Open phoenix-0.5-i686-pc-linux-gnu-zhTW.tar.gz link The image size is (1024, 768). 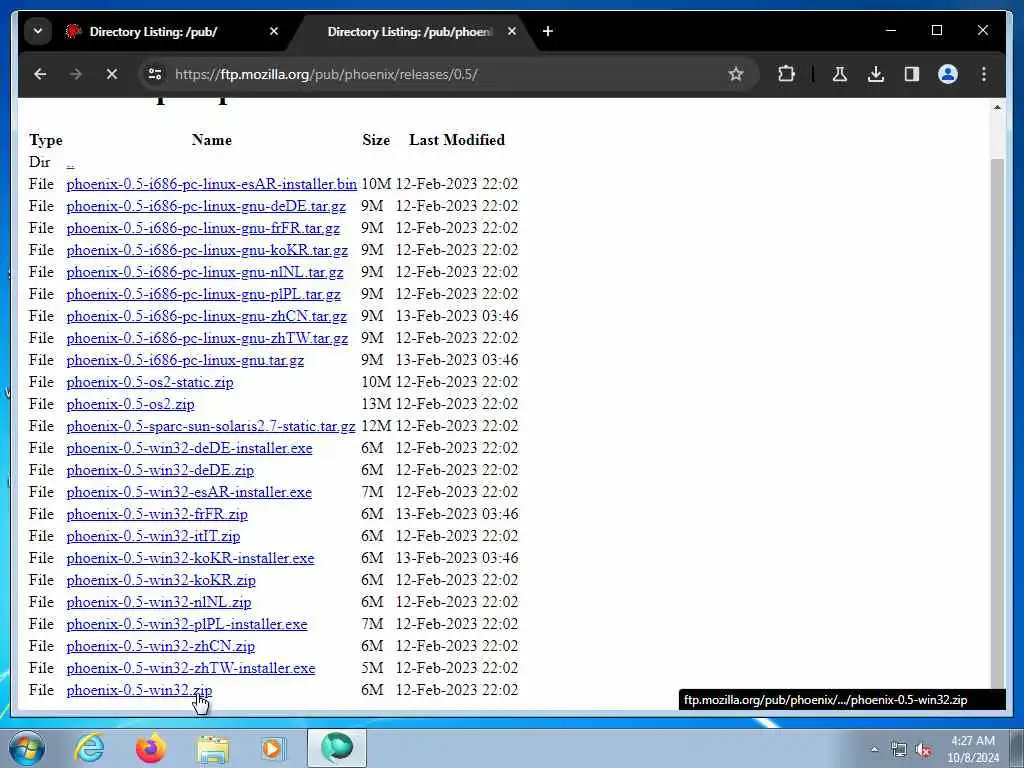207,338
